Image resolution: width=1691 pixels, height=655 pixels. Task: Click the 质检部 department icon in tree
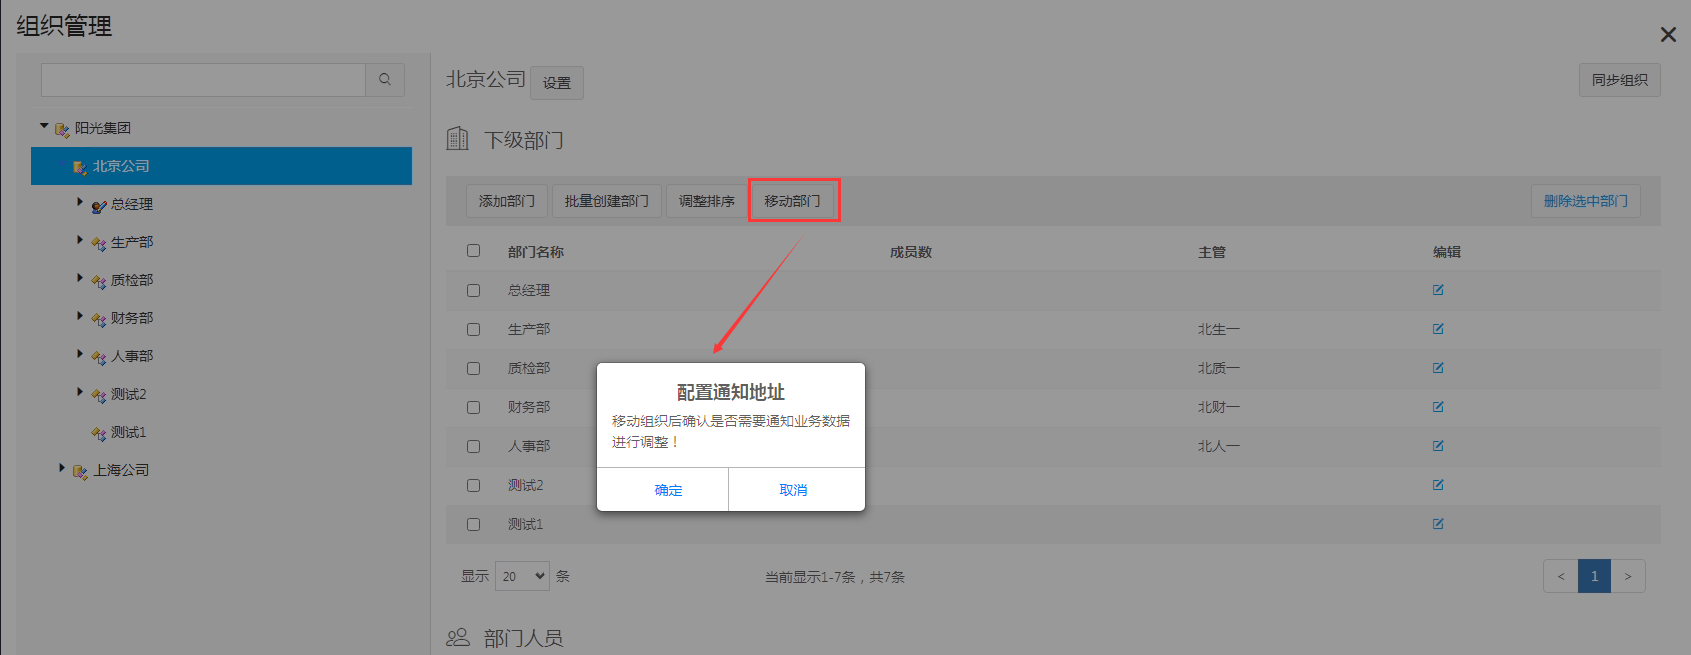[98, 281]
